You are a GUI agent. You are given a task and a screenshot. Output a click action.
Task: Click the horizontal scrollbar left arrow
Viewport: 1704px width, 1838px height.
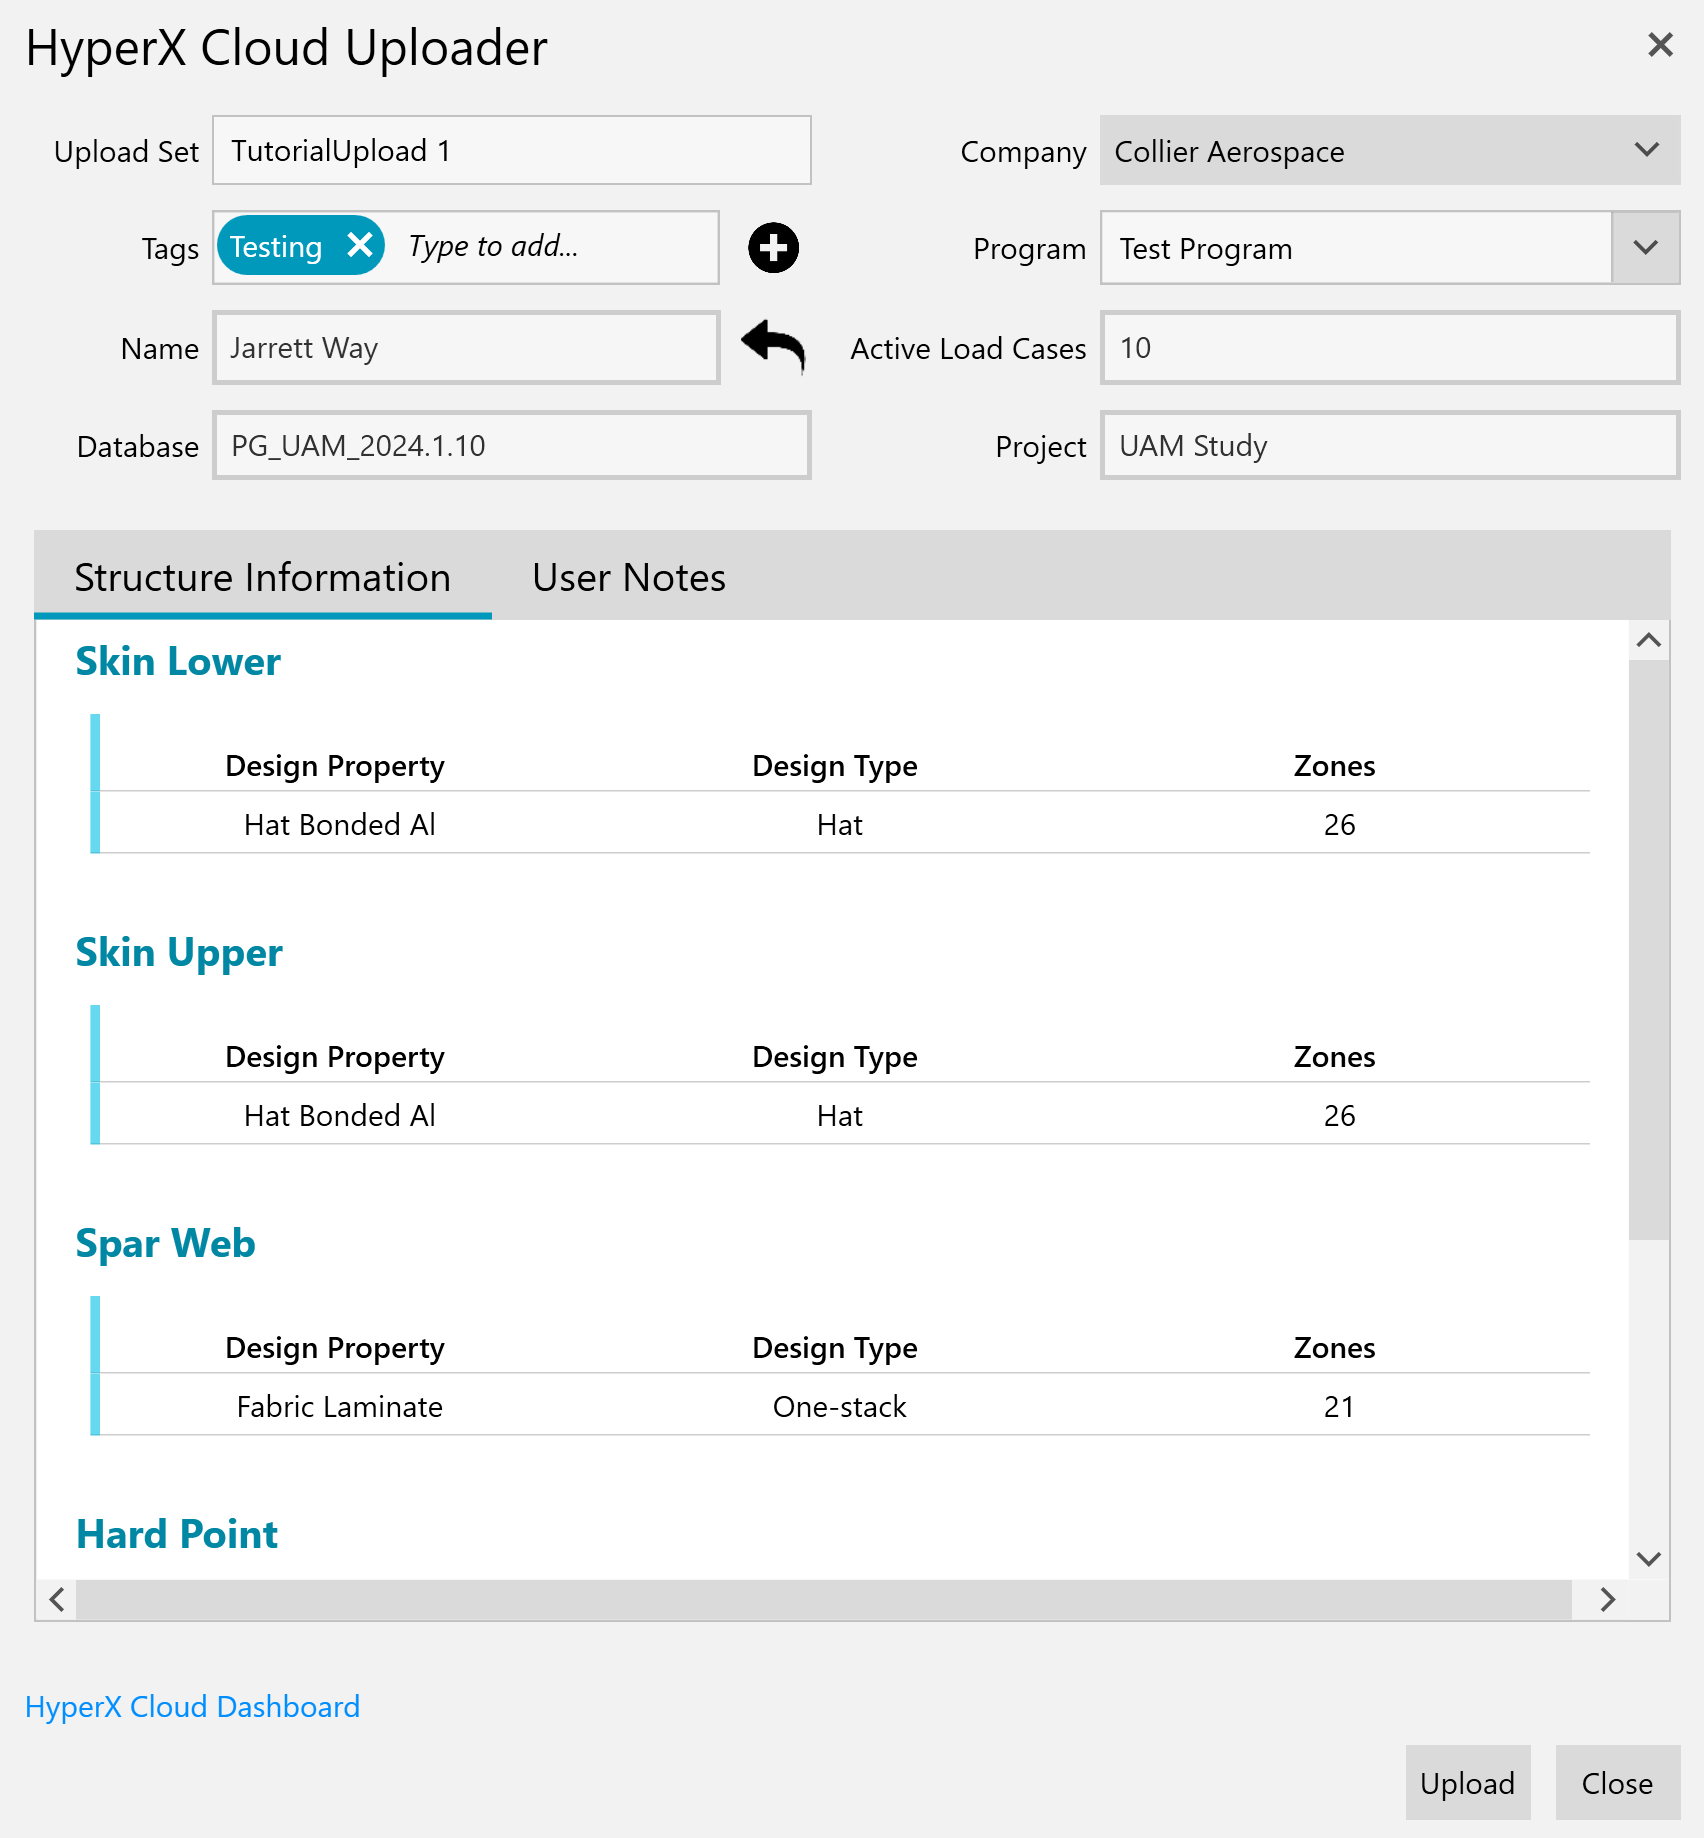57,1599
